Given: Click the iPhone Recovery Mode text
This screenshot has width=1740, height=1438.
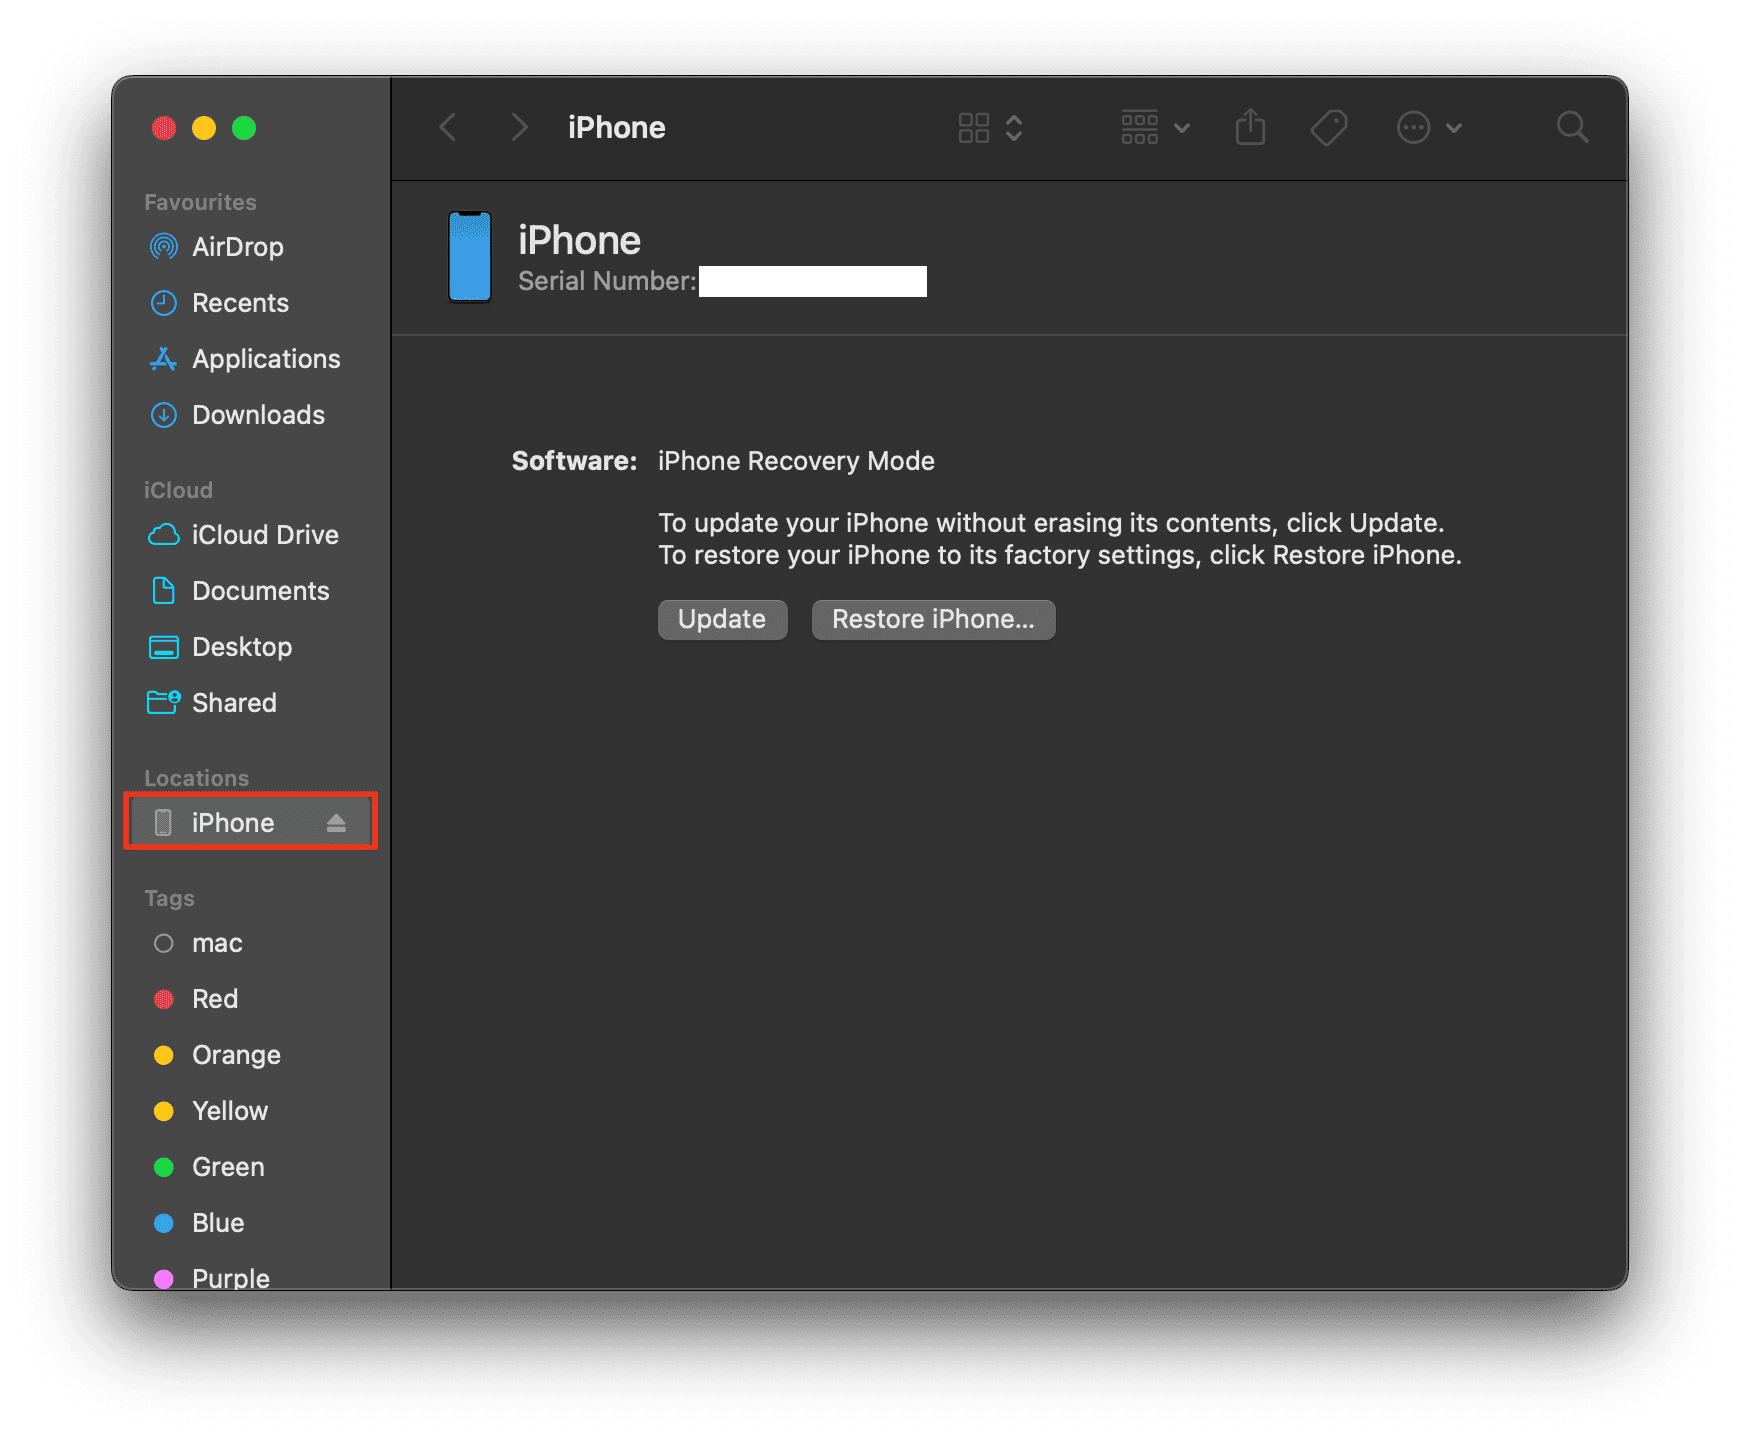Looking at the screenshot, I should coord(796,461).
